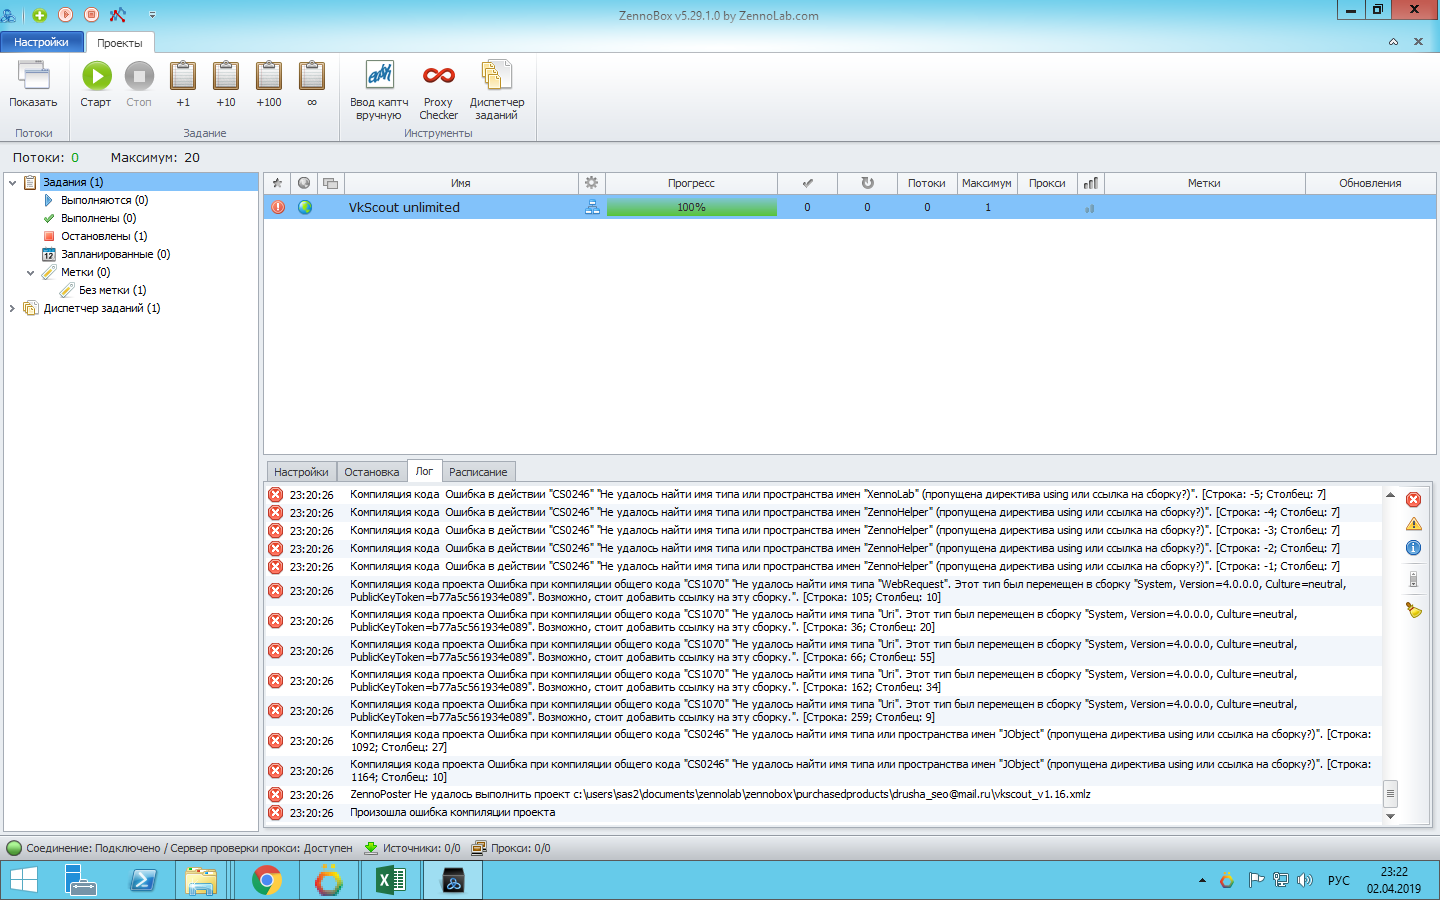
Task: Click the VkScout 100% progress bar
Action: (692, 207)
